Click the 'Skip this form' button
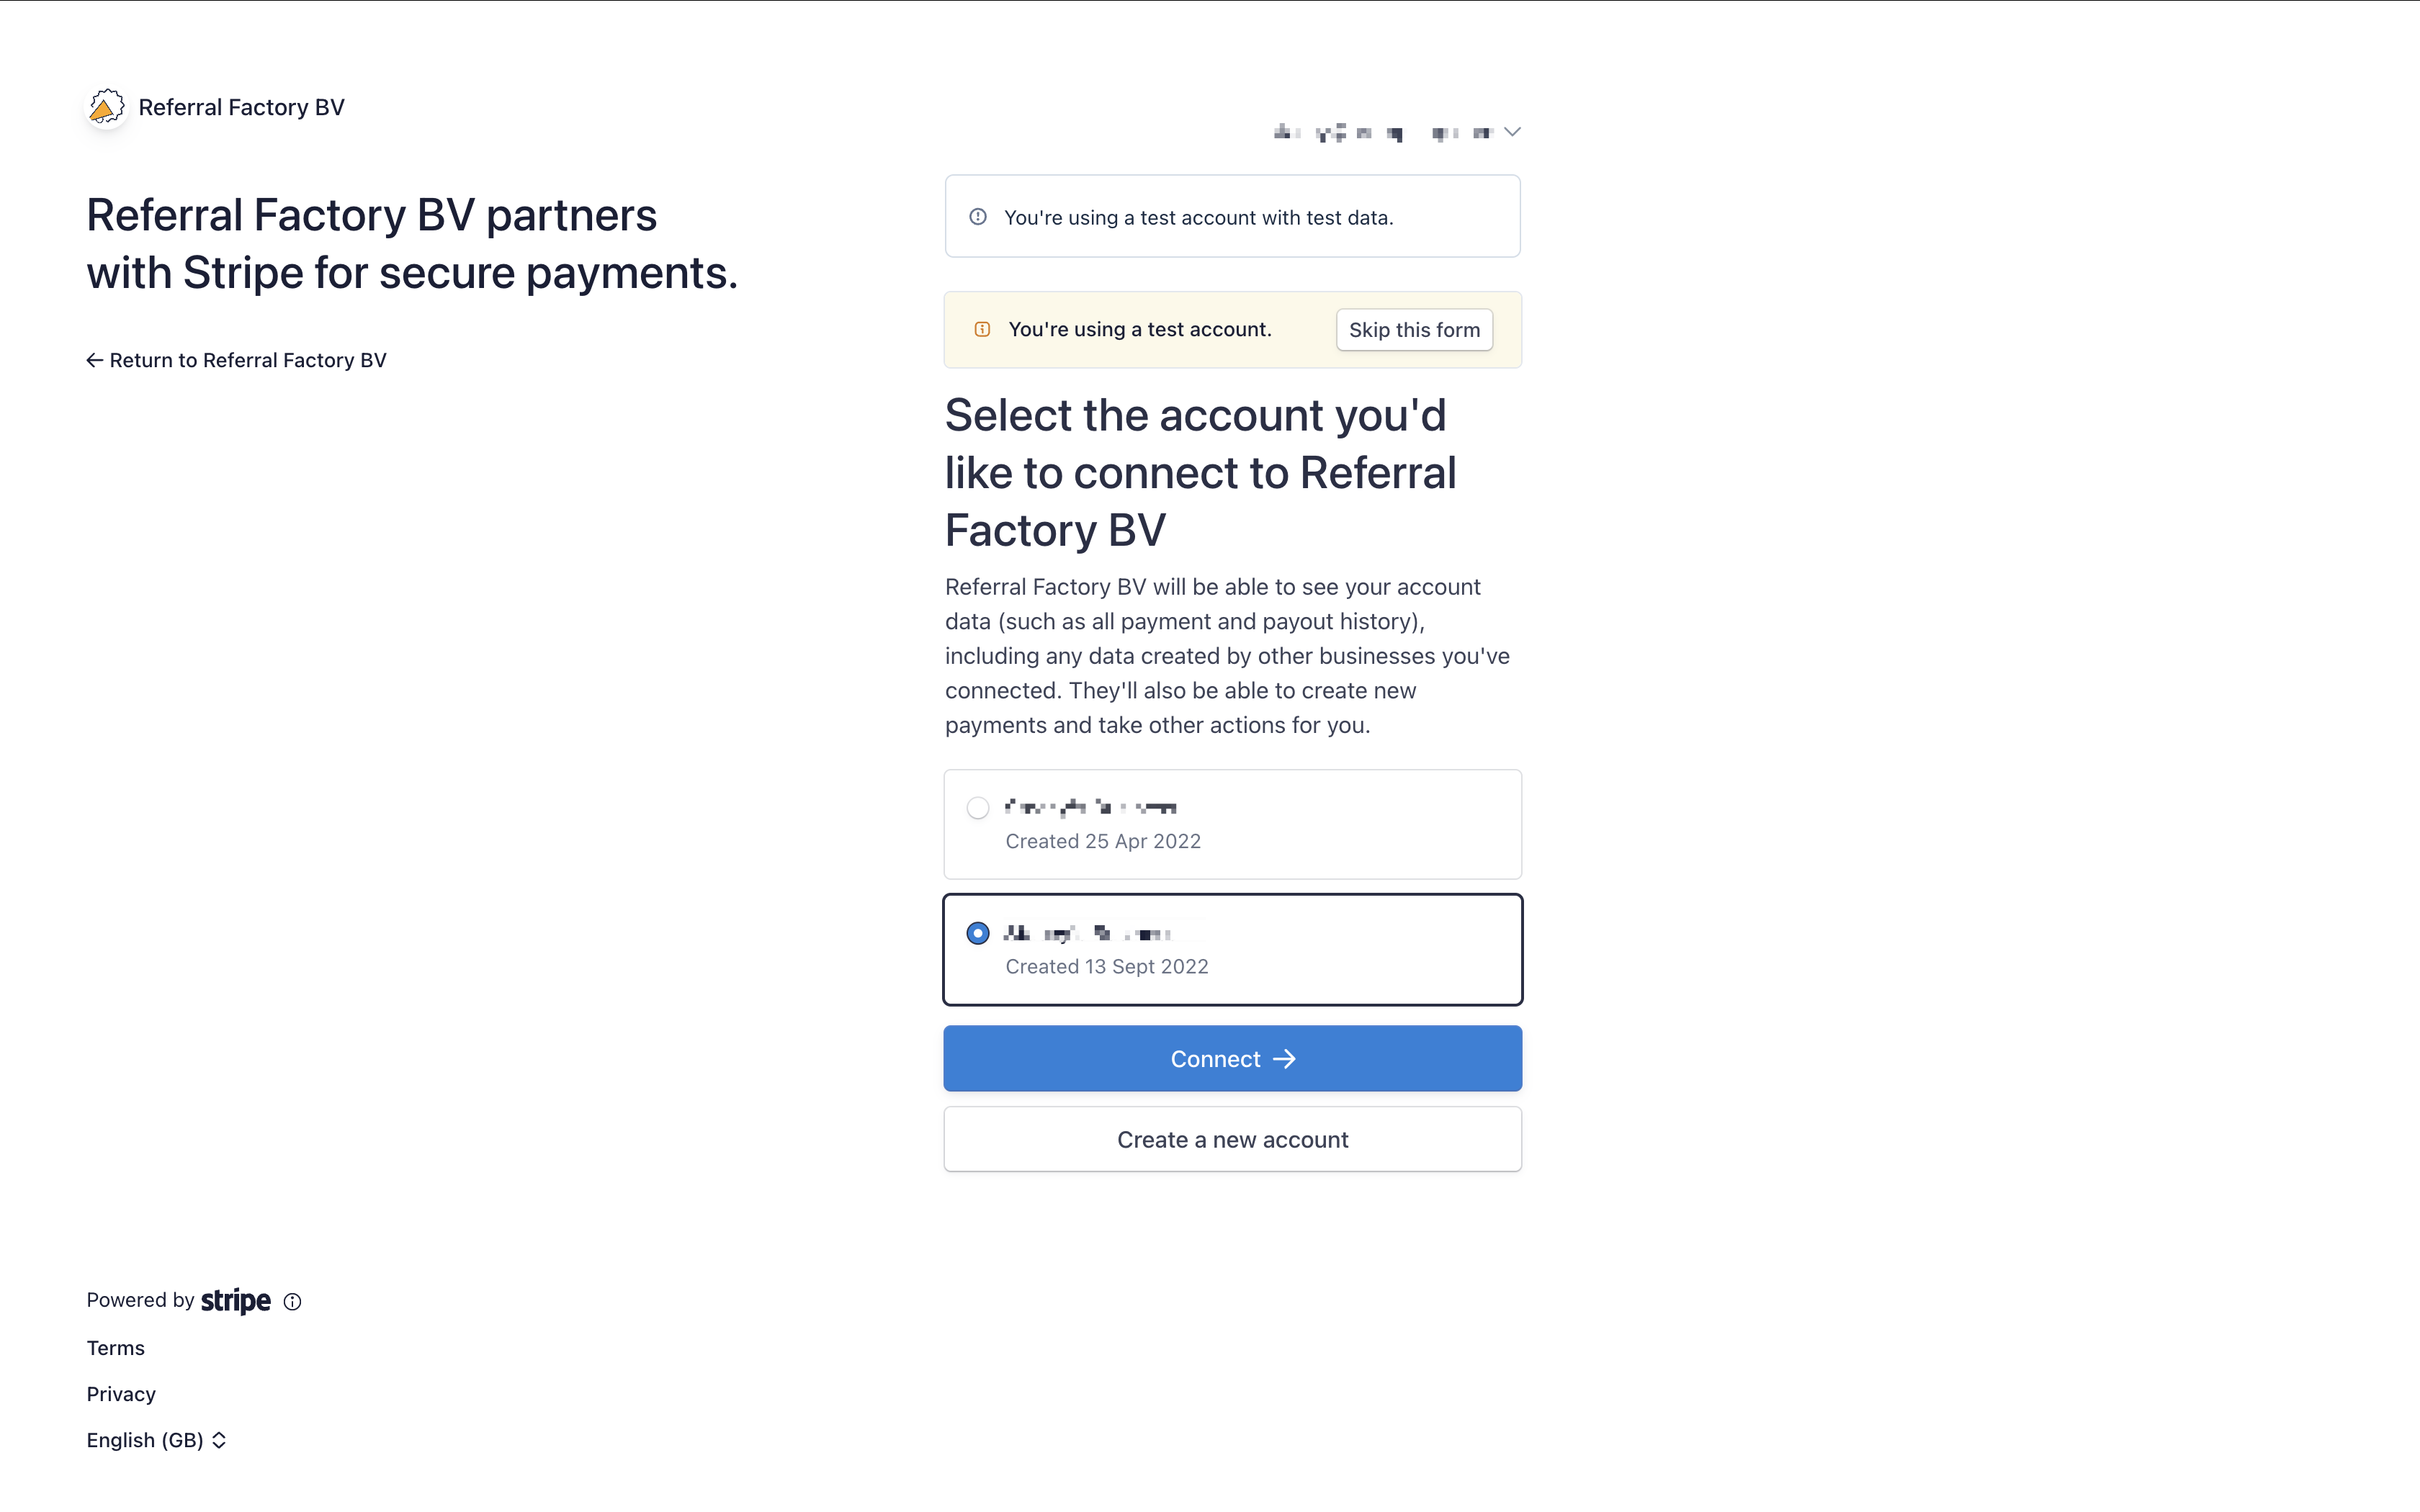This screenshot has height=1512, width=2420. click(1414, 329)
